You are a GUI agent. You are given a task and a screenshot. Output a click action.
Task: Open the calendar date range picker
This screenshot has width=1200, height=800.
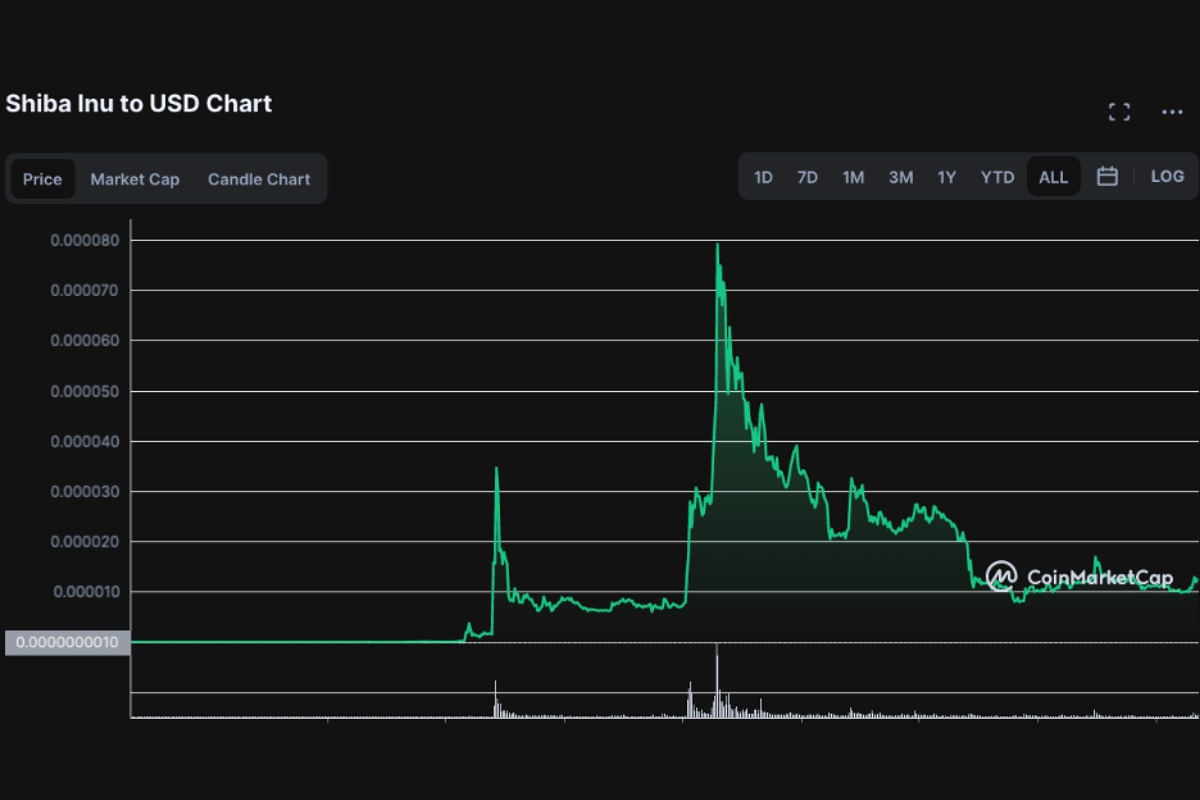pos(1107,176)
